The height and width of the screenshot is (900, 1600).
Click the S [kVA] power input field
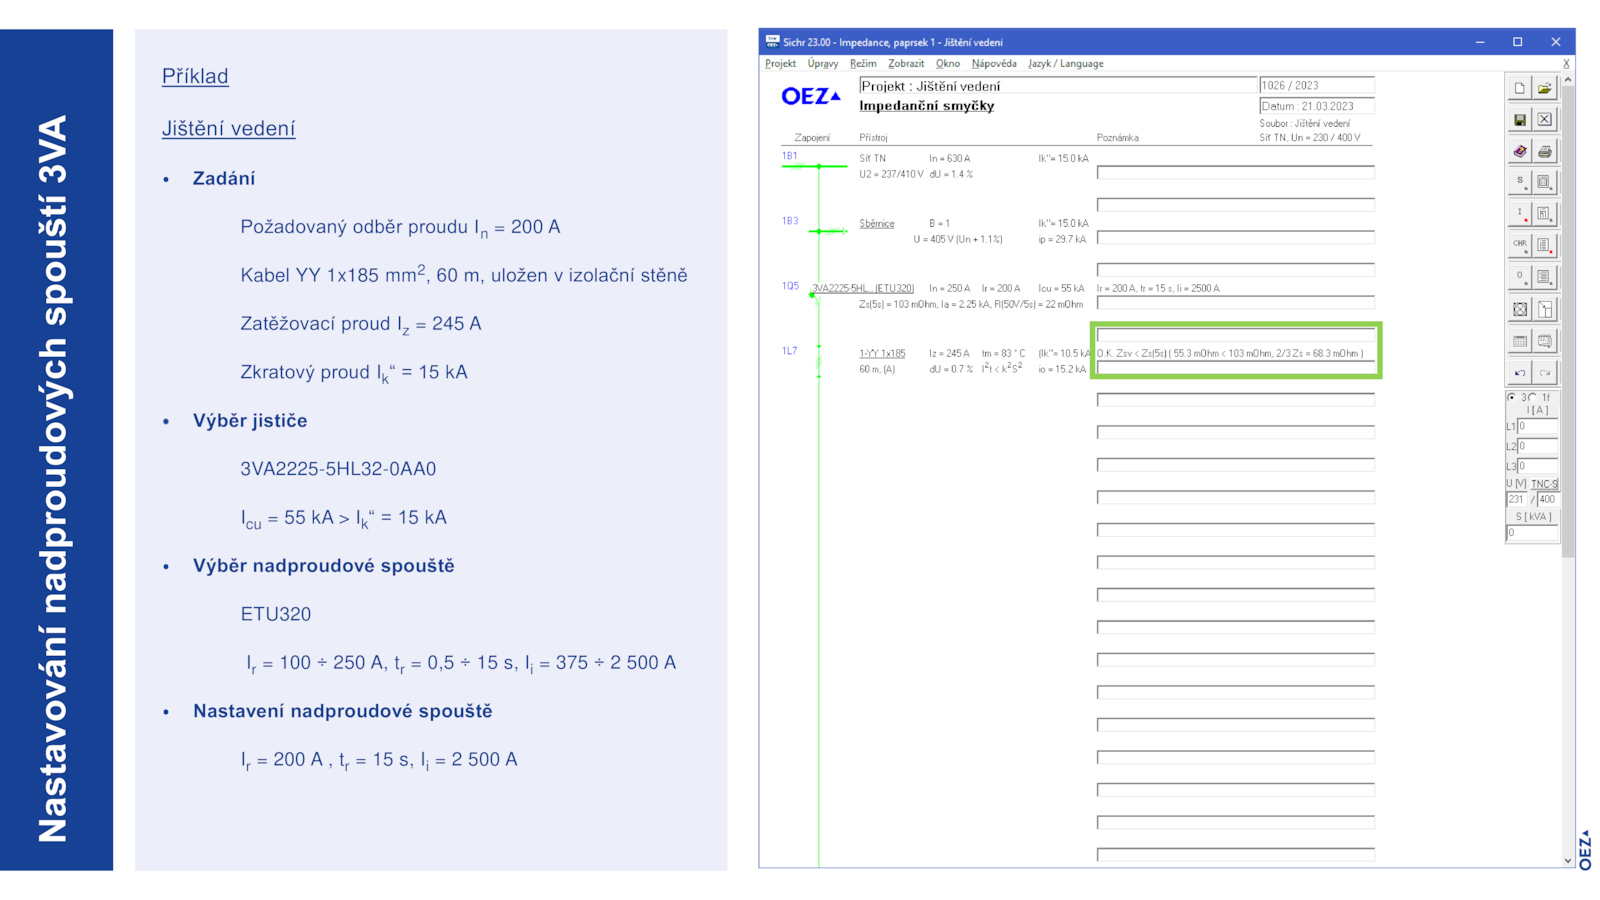[1532, 533]
